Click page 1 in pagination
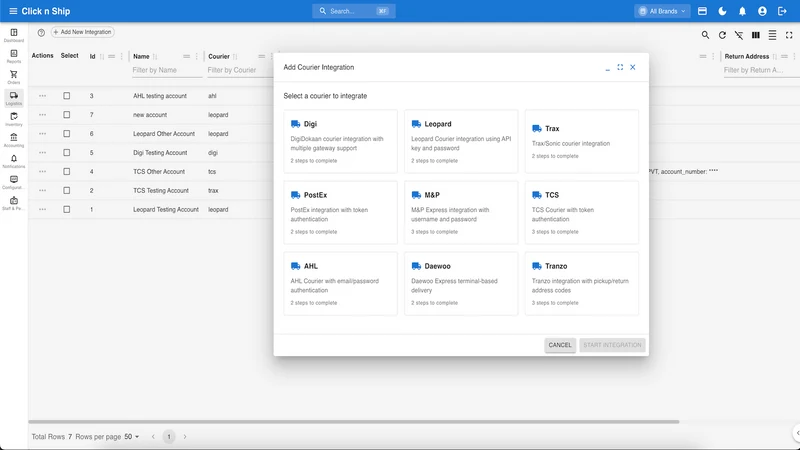 tap(169, 437)
